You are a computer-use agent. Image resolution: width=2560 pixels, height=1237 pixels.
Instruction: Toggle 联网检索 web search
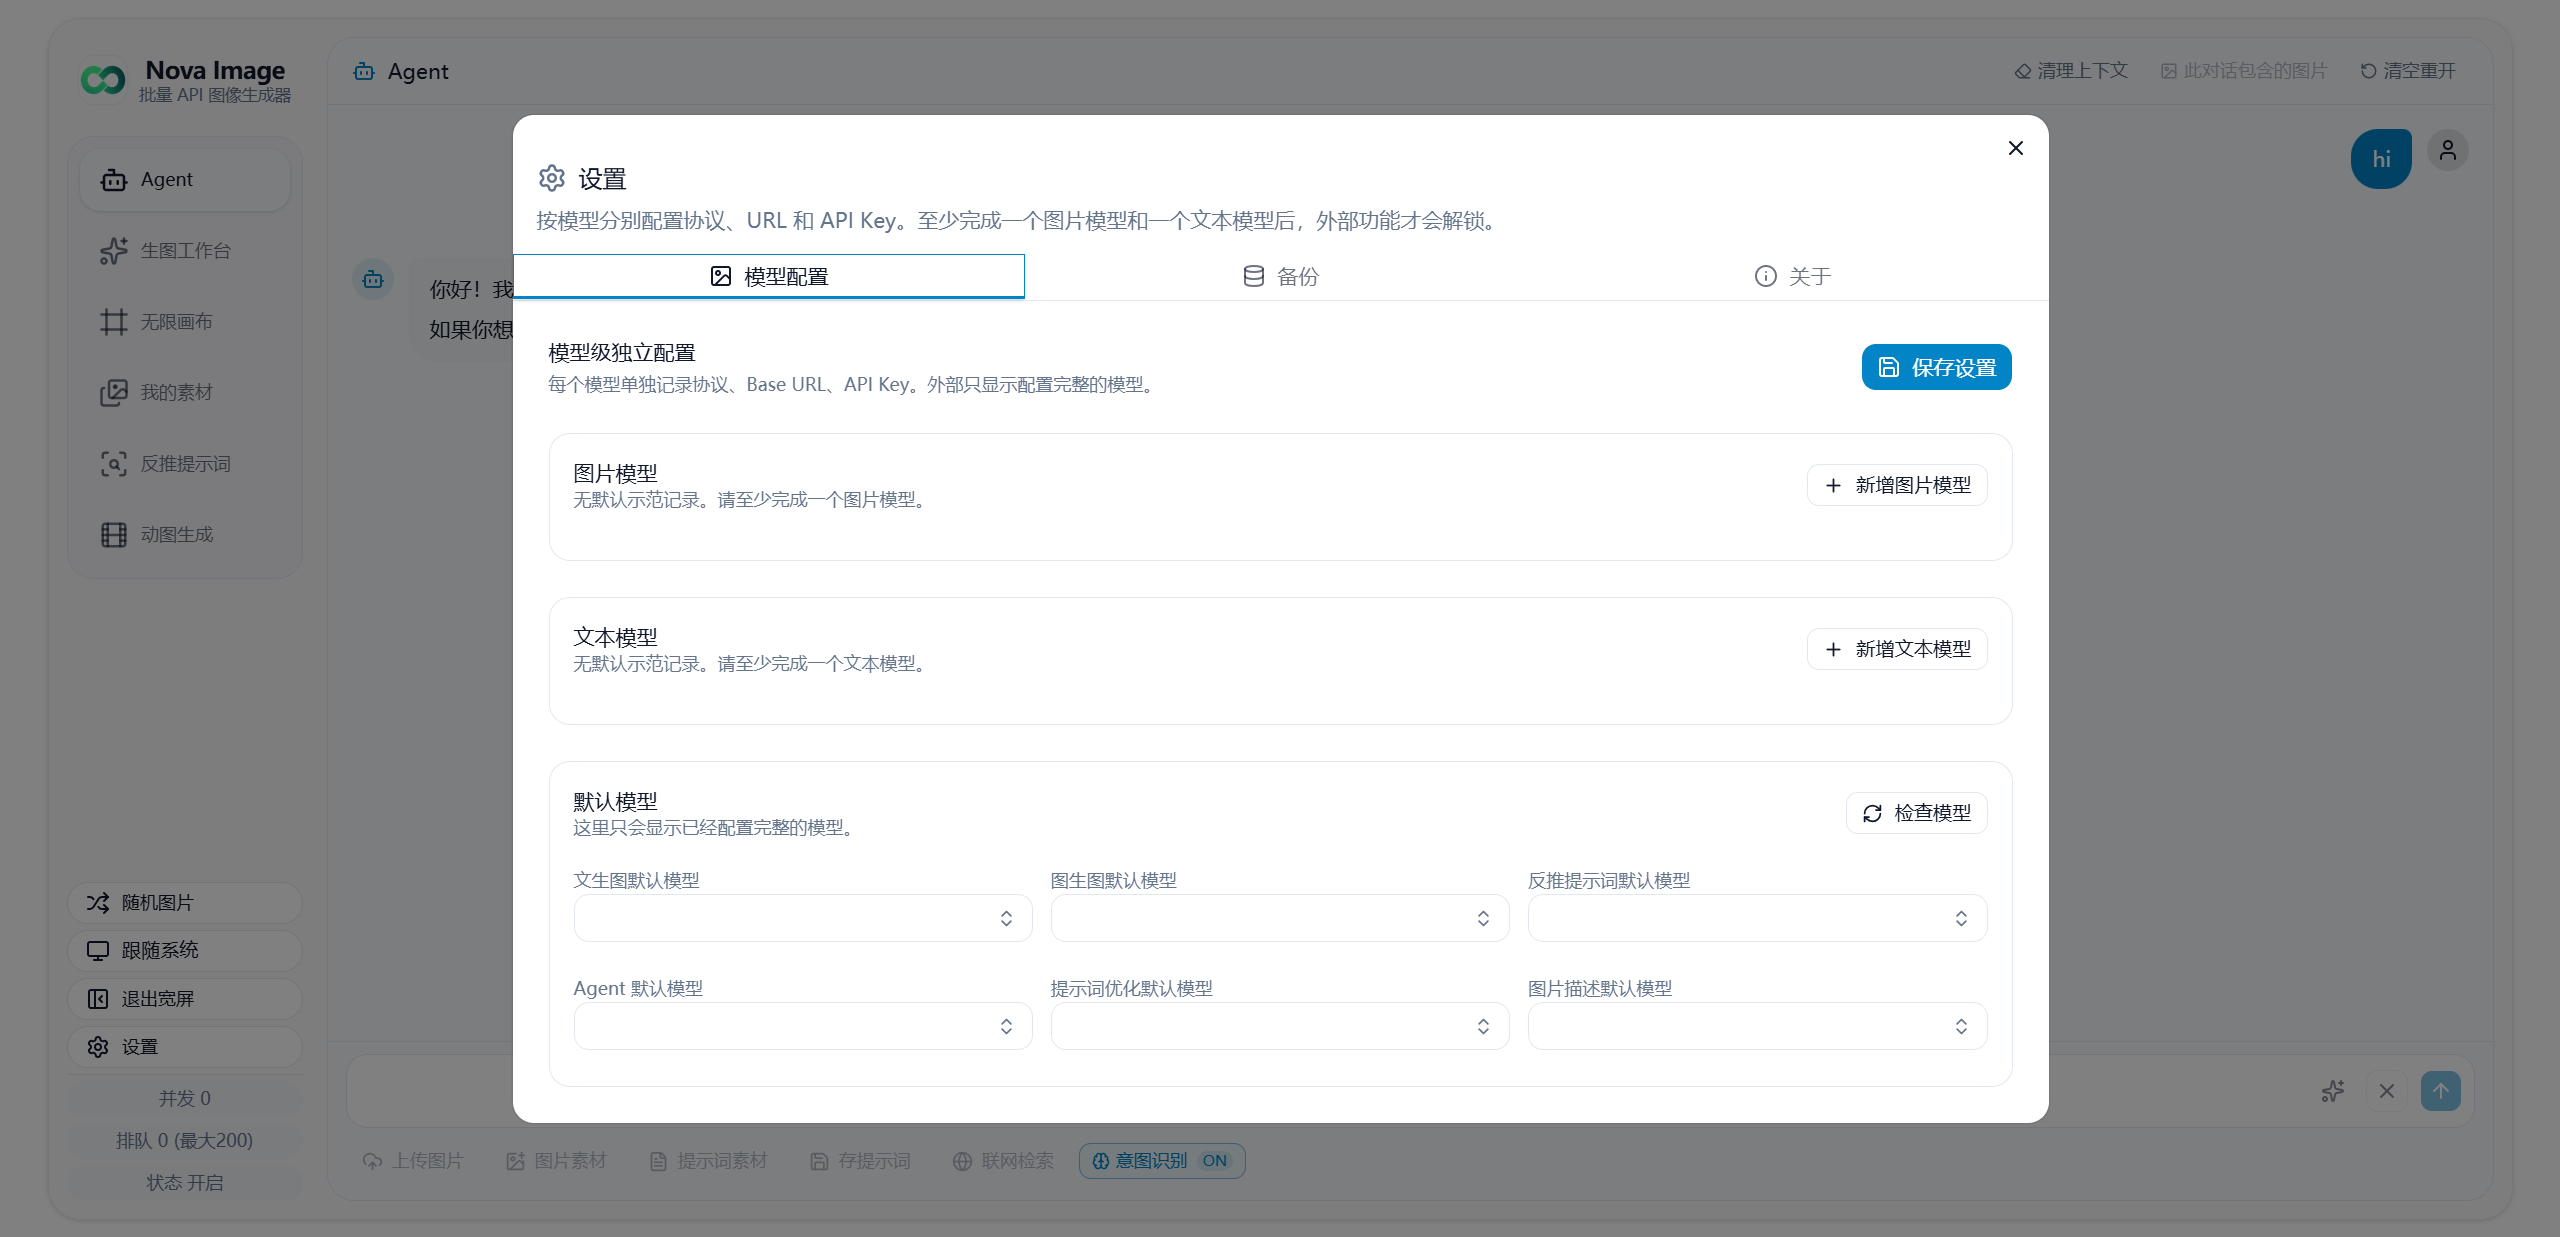(x=1004, y=1161)
